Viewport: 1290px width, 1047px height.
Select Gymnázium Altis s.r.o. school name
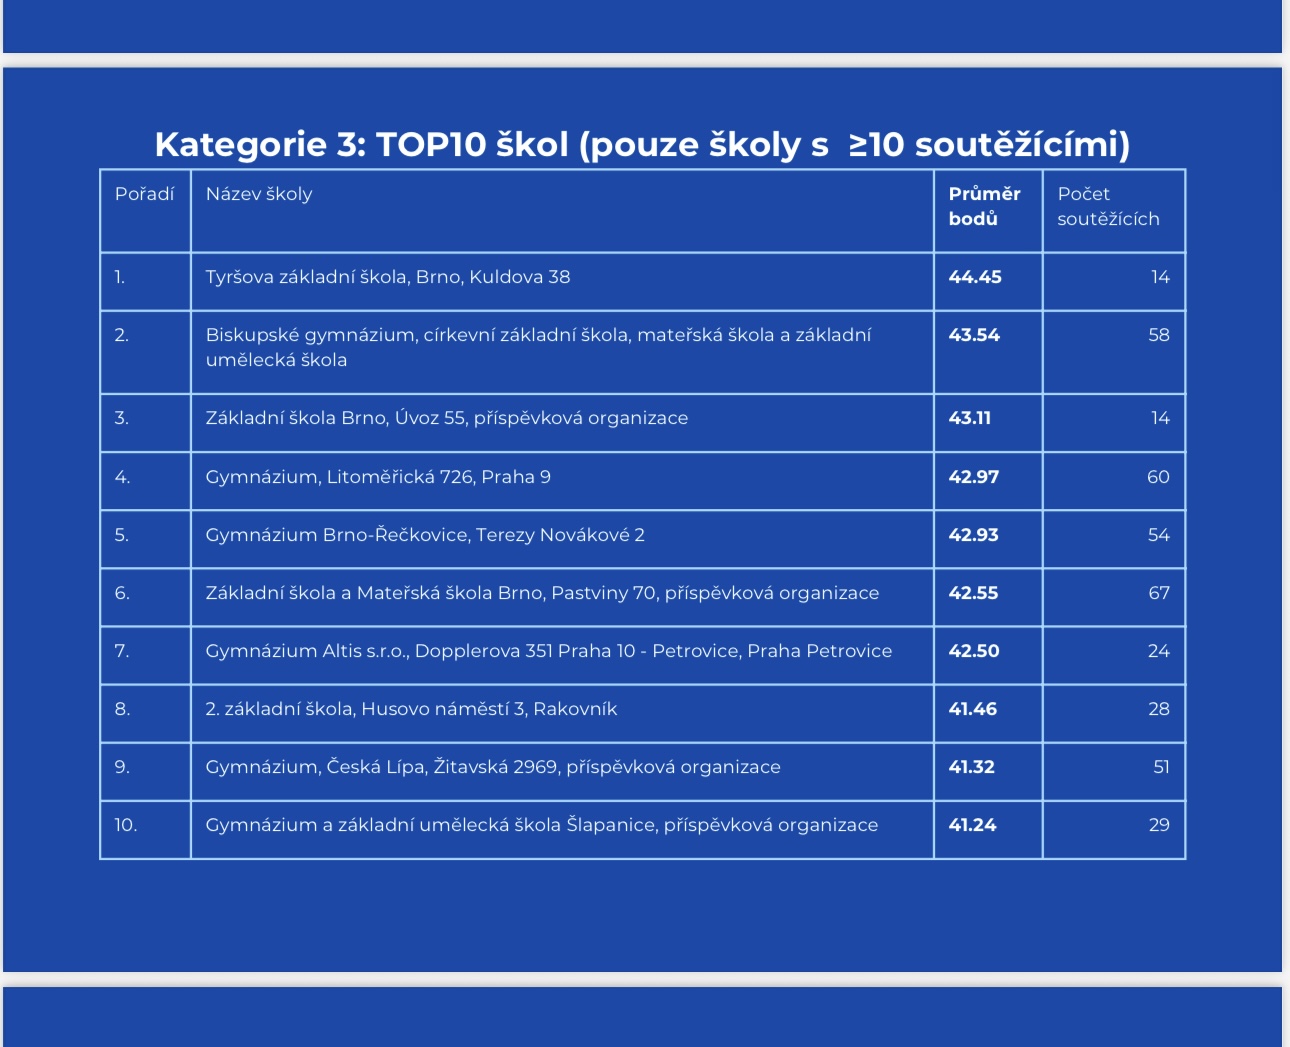(548, 651)
